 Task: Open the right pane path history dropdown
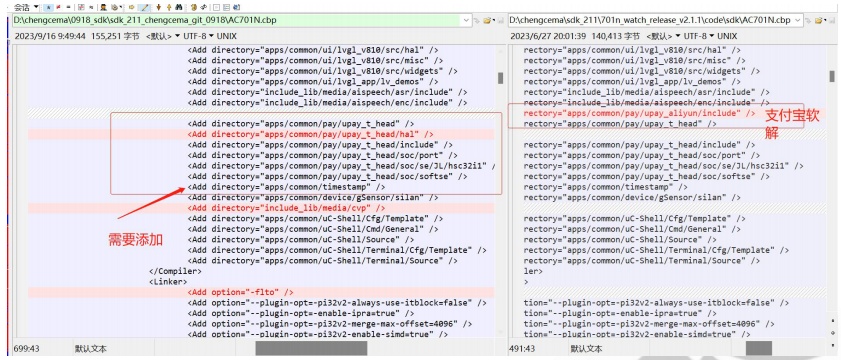pos(798,20)
